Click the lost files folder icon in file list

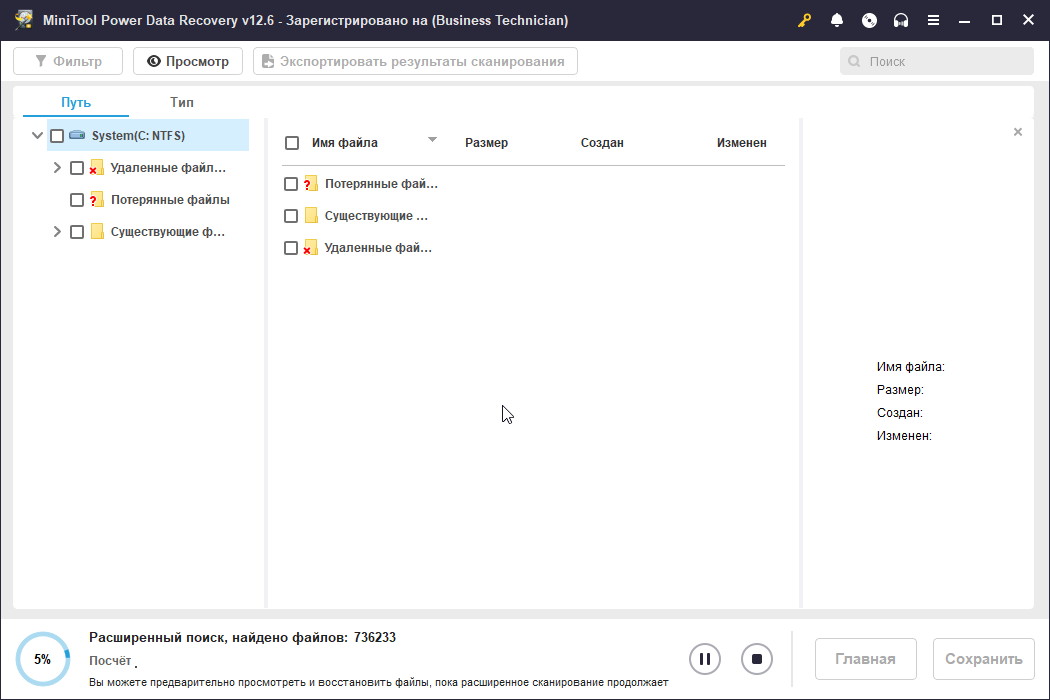(x=310, y=184)
